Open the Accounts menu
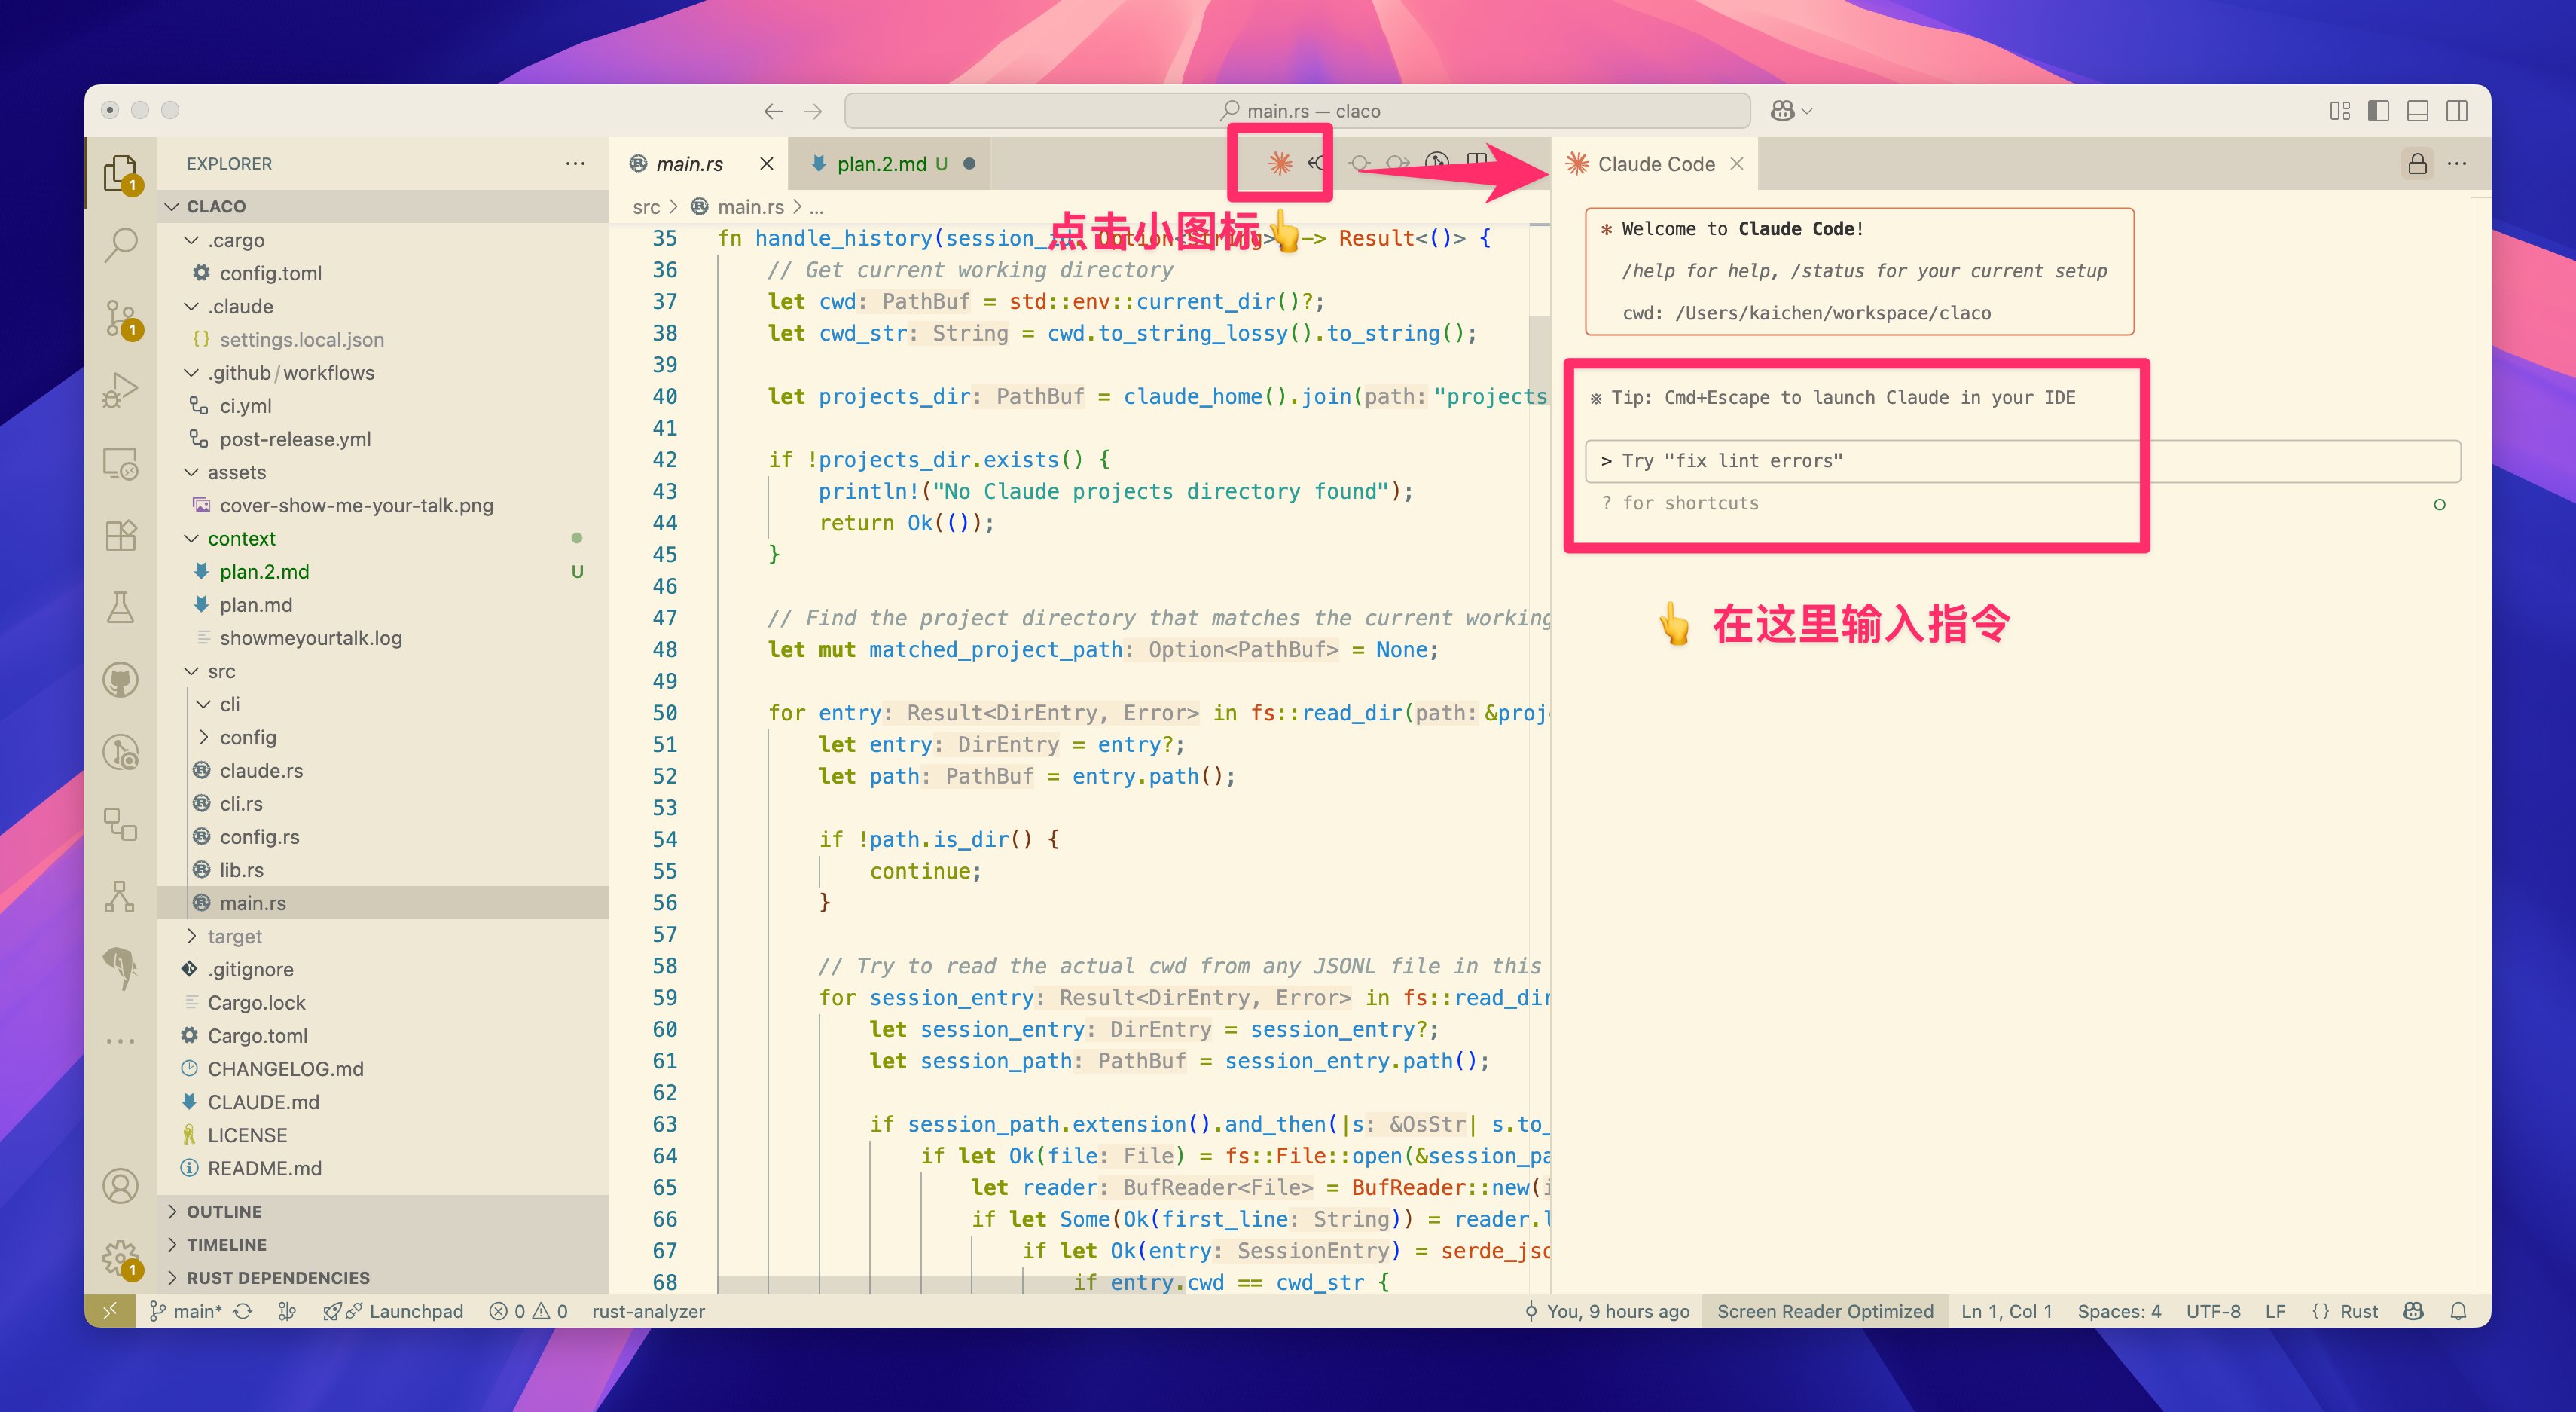 (x=121, y=1186)
